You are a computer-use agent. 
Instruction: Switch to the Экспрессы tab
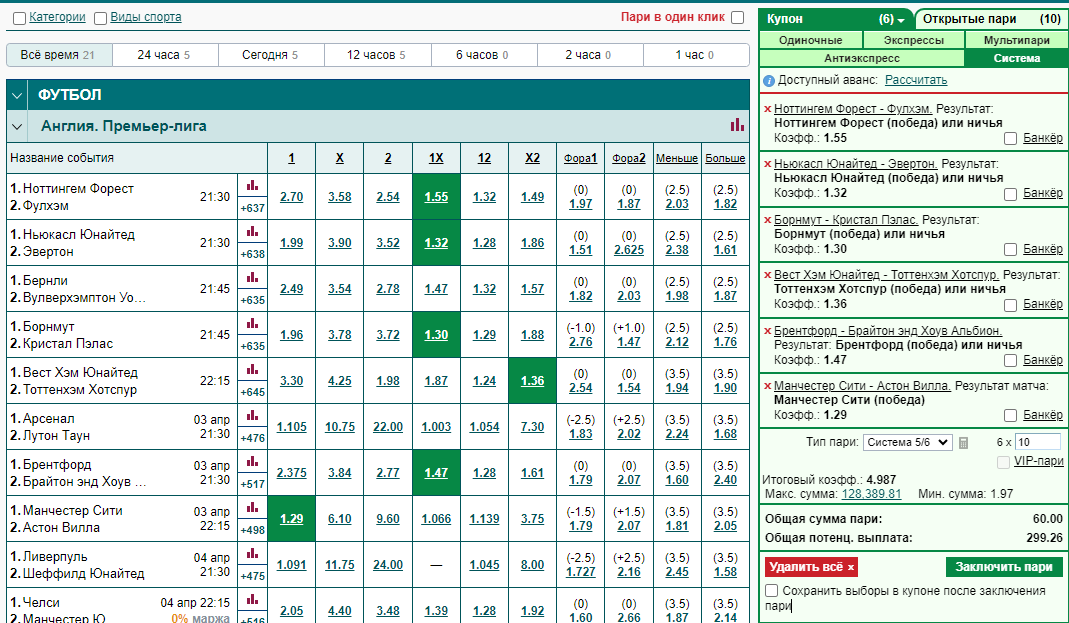pos(914,40)
